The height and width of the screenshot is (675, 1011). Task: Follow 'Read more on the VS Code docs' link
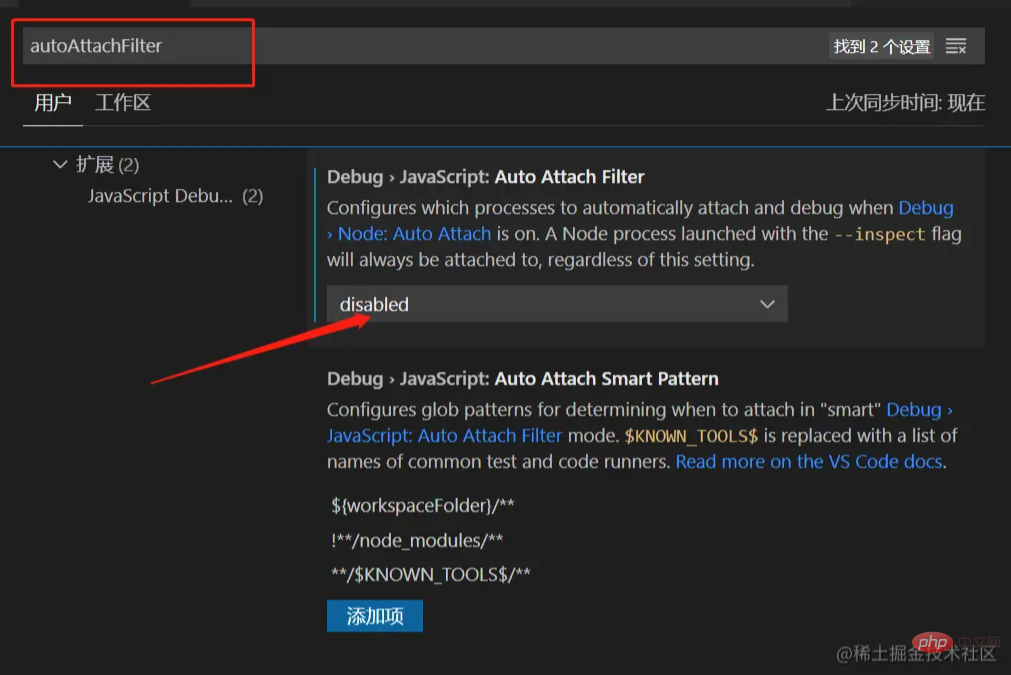pyautogui.click(x=808, y=462)
